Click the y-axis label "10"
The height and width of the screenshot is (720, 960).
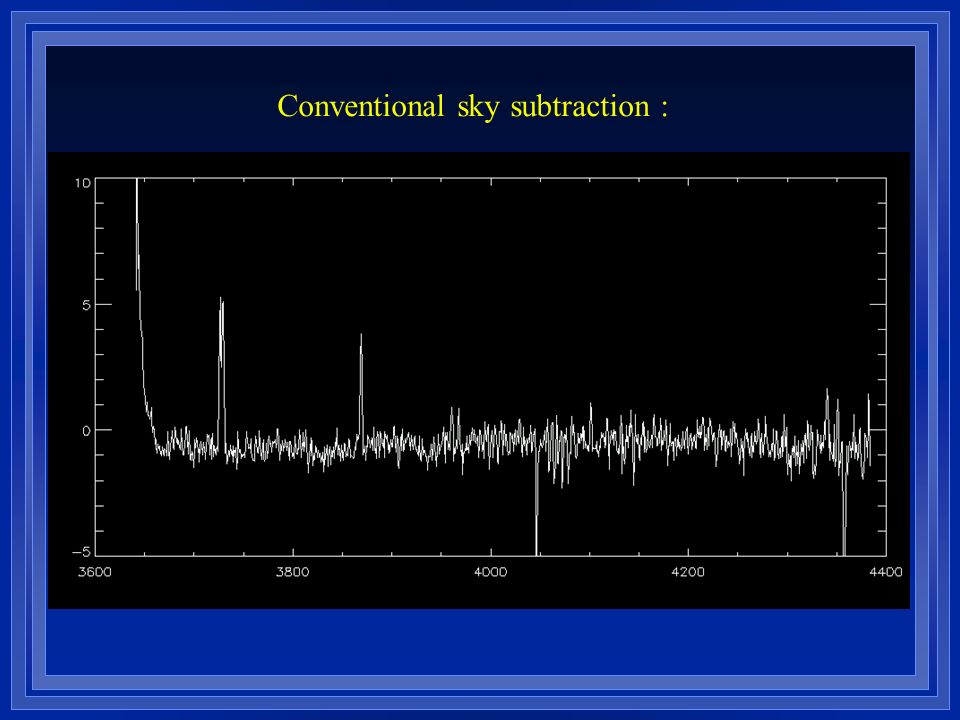[x=82, y=183]
